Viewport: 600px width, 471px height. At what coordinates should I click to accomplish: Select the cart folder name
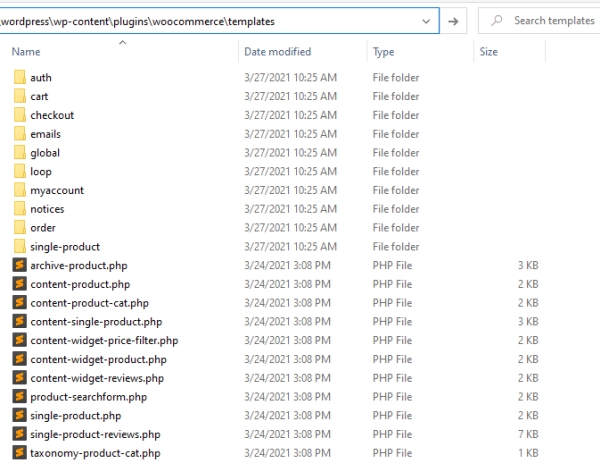pos(39,96)
